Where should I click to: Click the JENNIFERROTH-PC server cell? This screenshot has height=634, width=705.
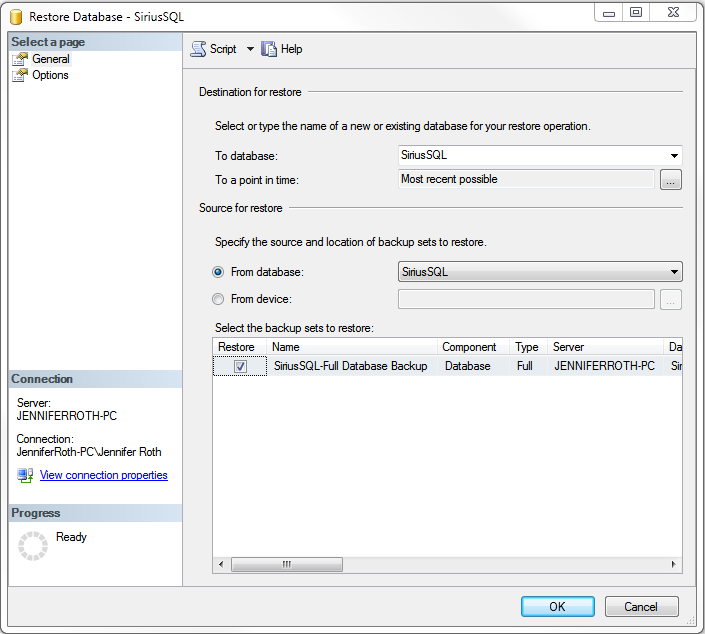(x=604, y=366)
